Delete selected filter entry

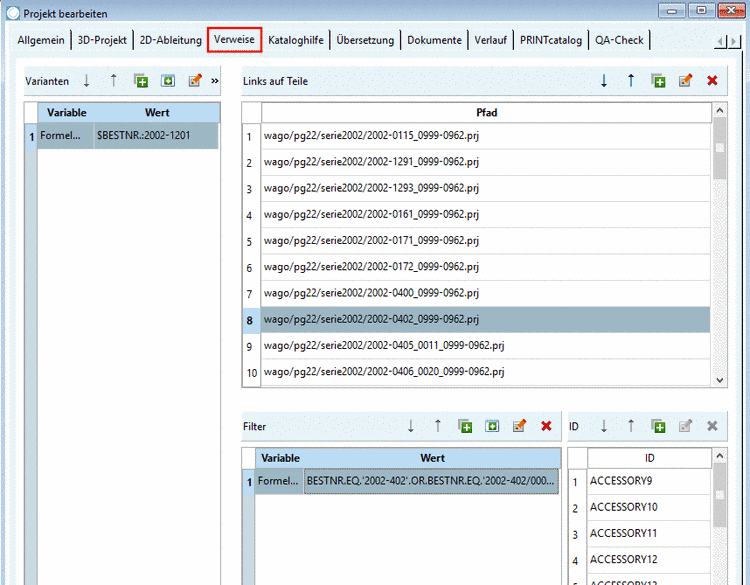click(546, 426)
